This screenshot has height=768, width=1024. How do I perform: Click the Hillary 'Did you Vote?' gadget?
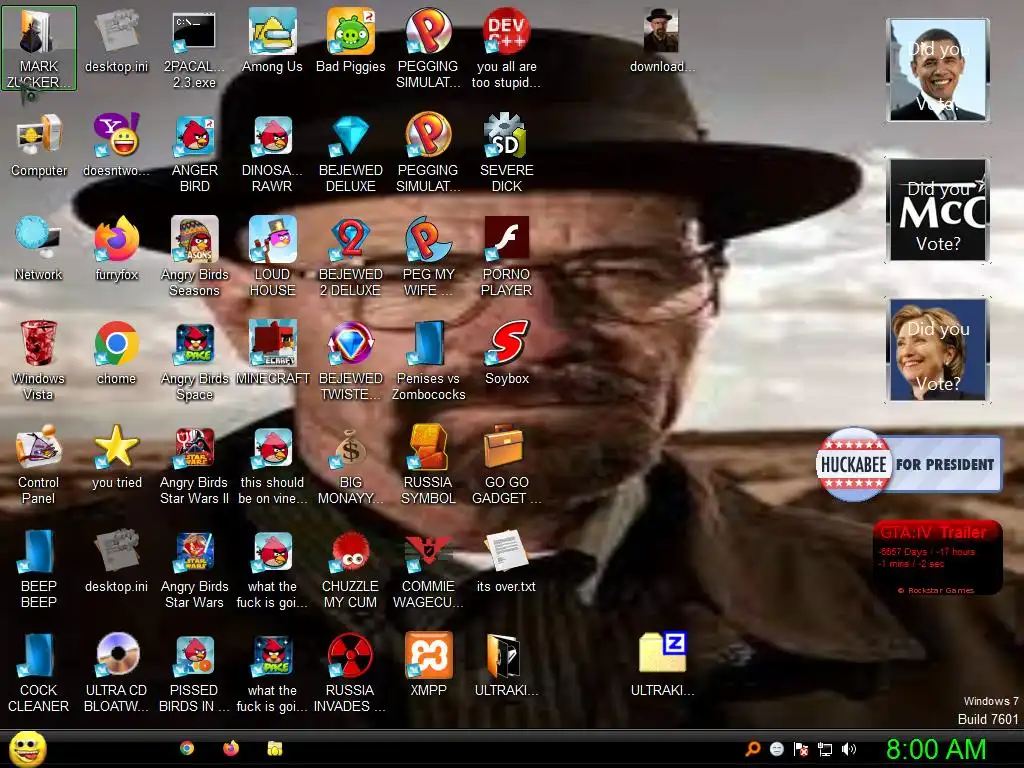[938, 350]
